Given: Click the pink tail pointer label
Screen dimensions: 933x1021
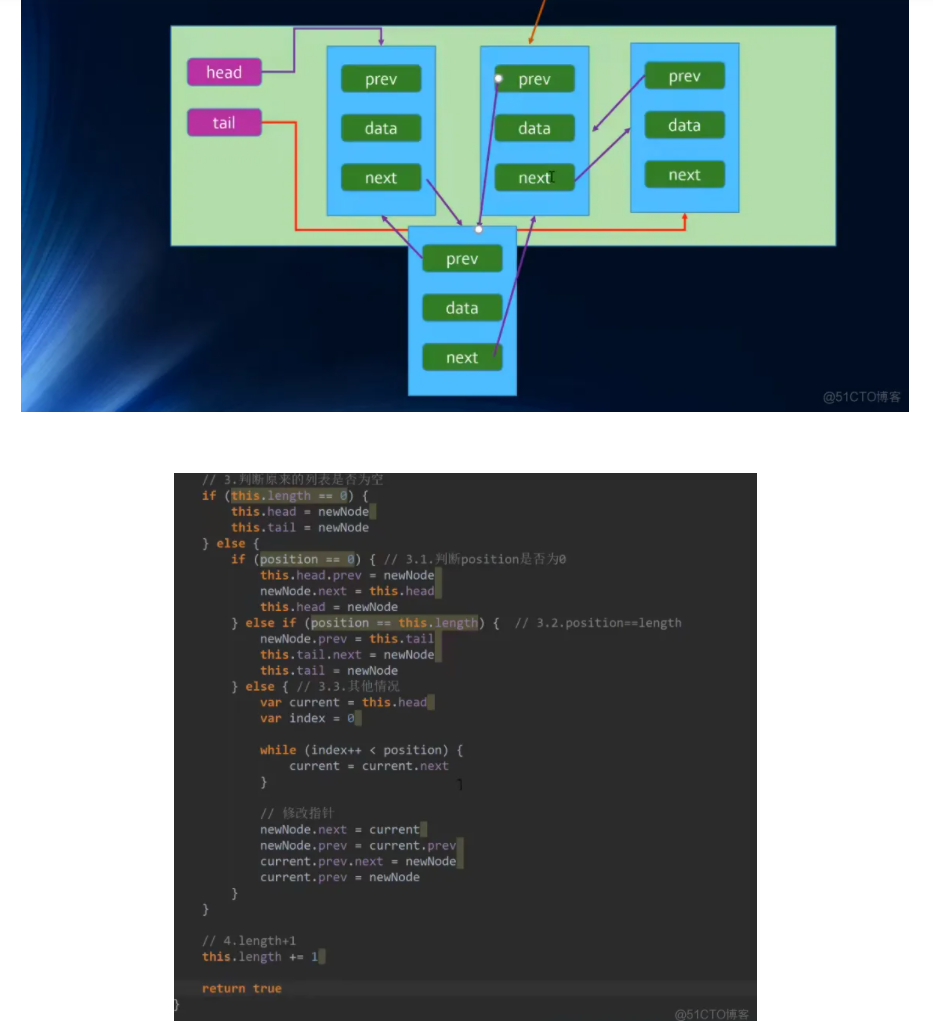Looking at the screenshot, I should (224, 122).
